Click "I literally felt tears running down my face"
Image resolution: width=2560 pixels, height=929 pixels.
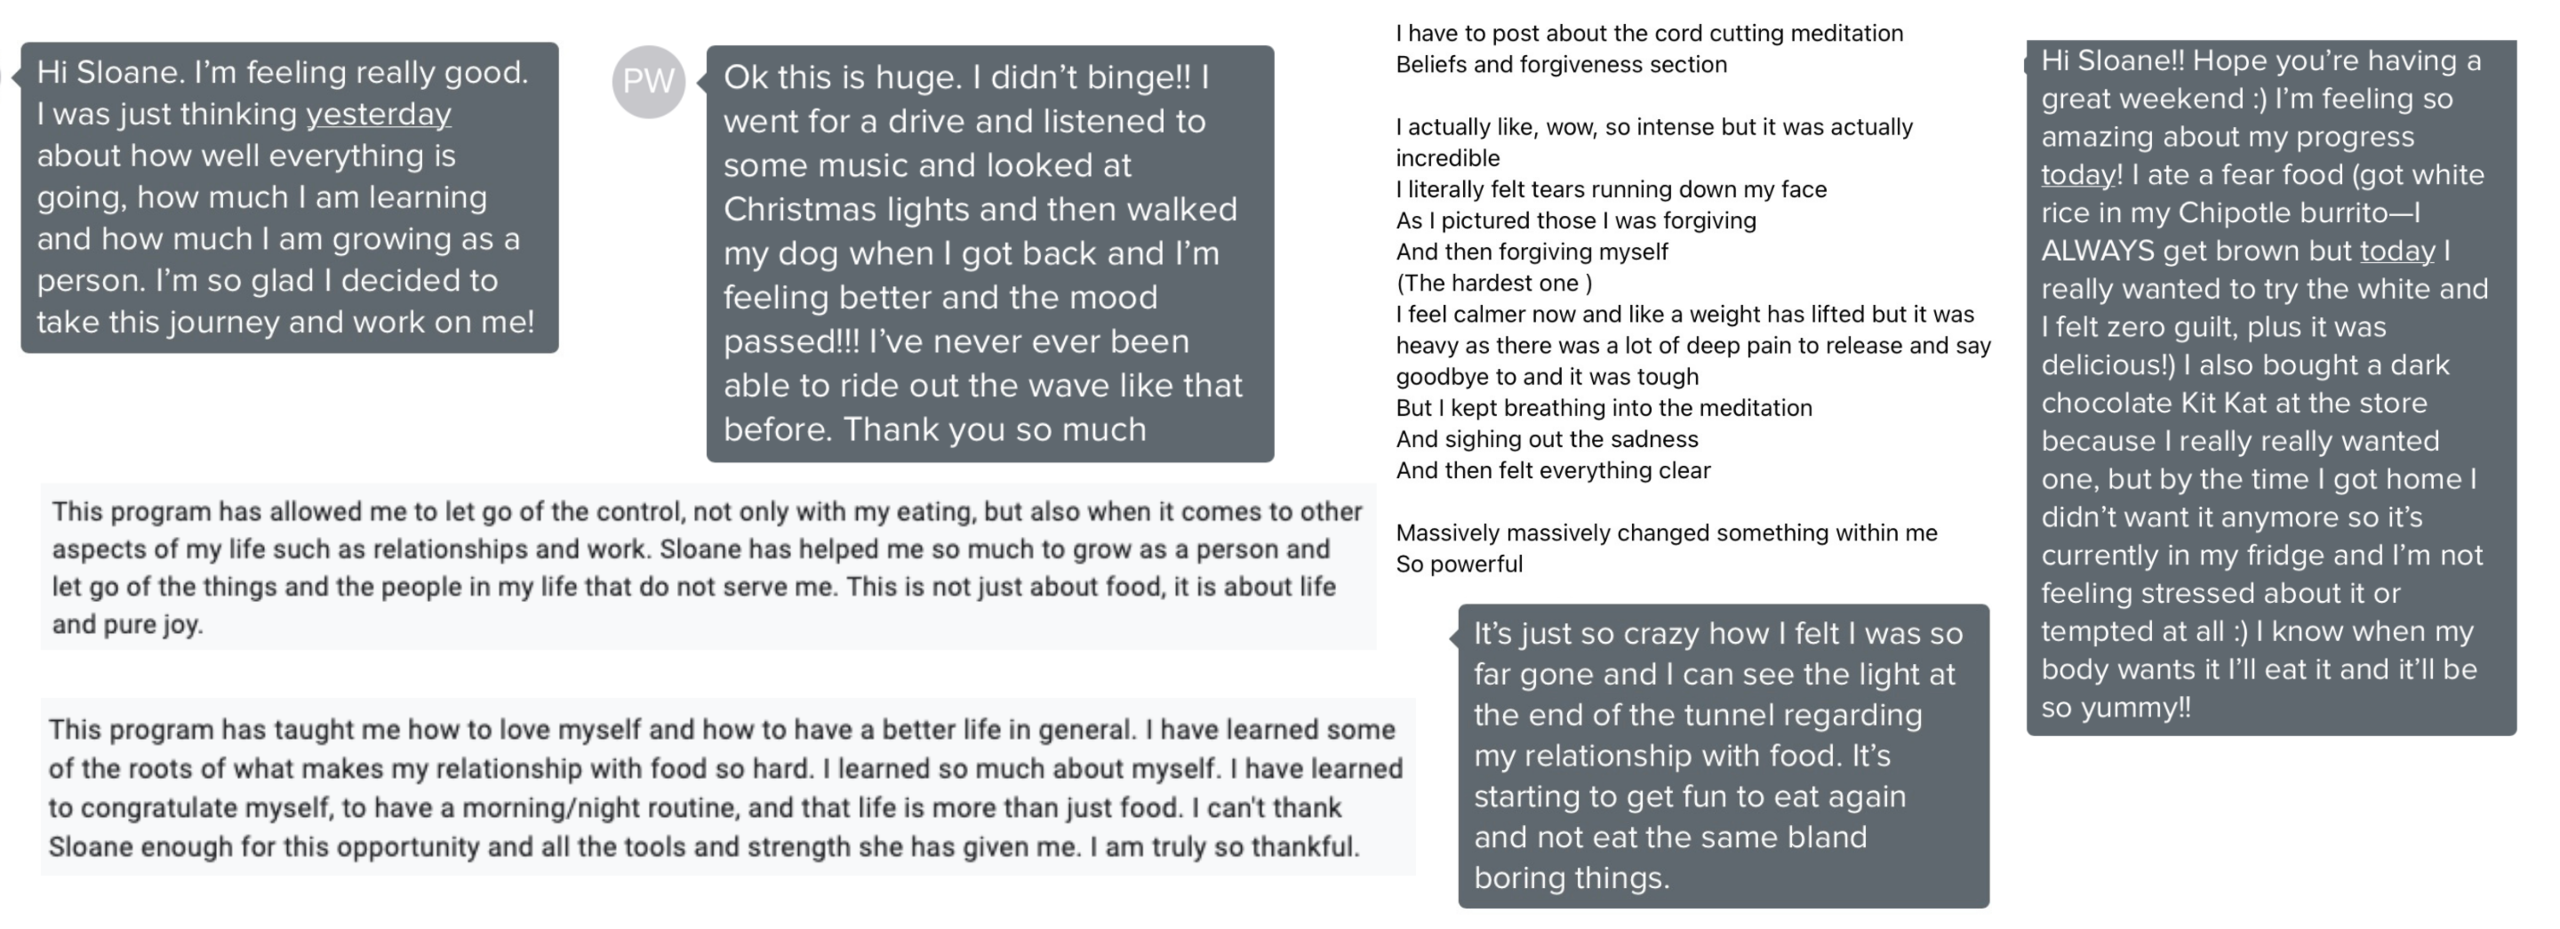[x=1611, y=189]
